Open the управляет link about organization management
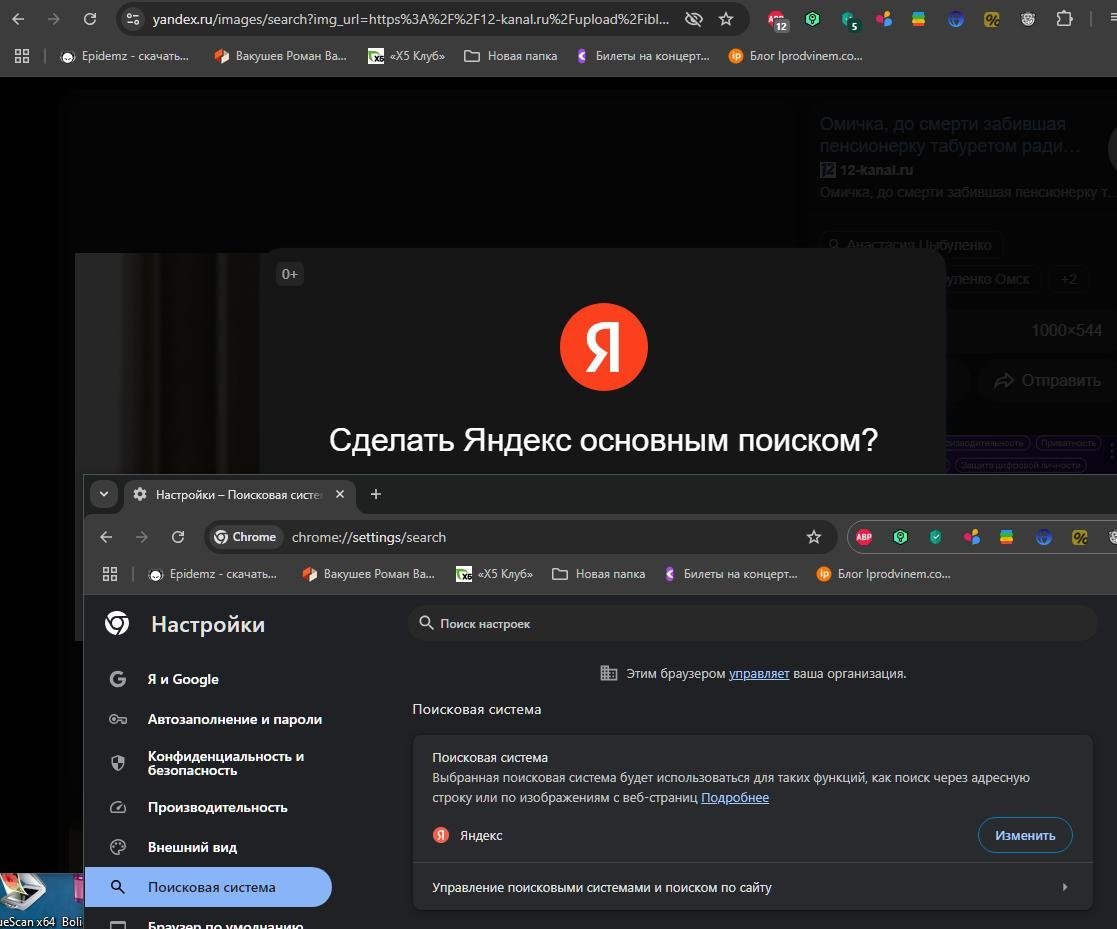This screenshot has width=1117, height=929. (x=759, y=673)
